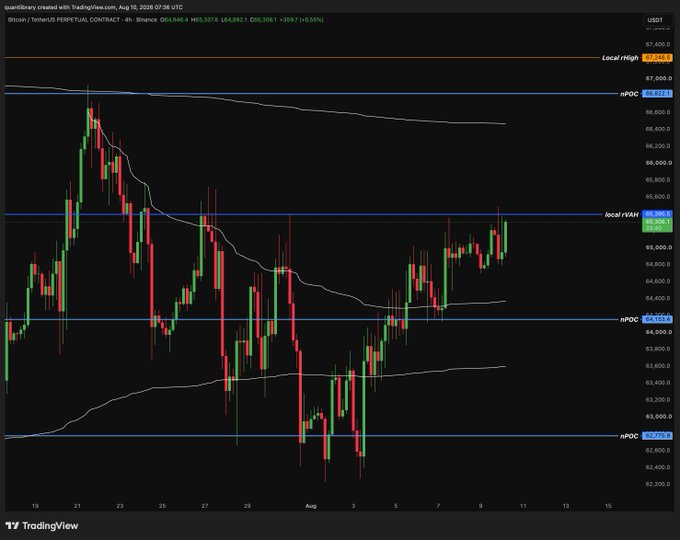Image resolution: width=680 pixels, height=540 pixels.
Task: Click the 64,600.0 price axis label
Action: 658,281
